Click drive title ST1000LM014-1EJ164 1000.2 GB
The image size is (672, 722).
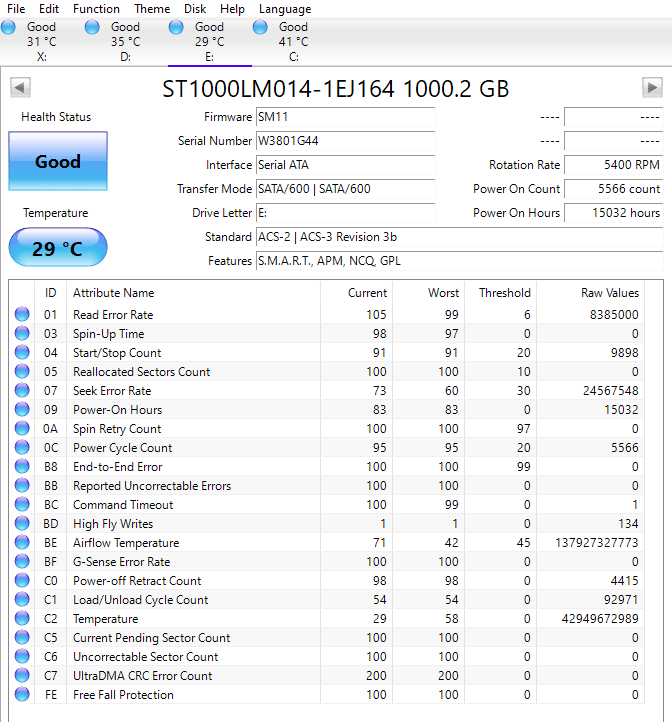tap(335, 89)
